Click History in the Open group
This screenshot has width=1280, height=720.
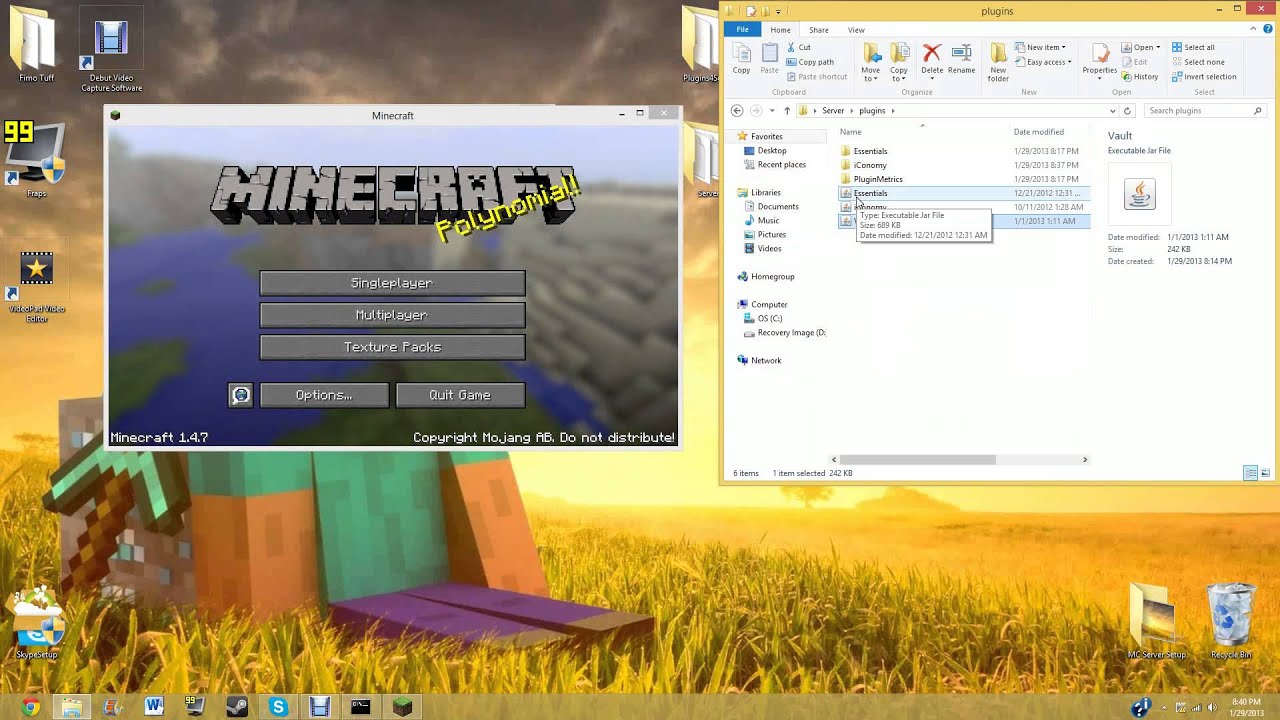click(x=1140, y=76)
